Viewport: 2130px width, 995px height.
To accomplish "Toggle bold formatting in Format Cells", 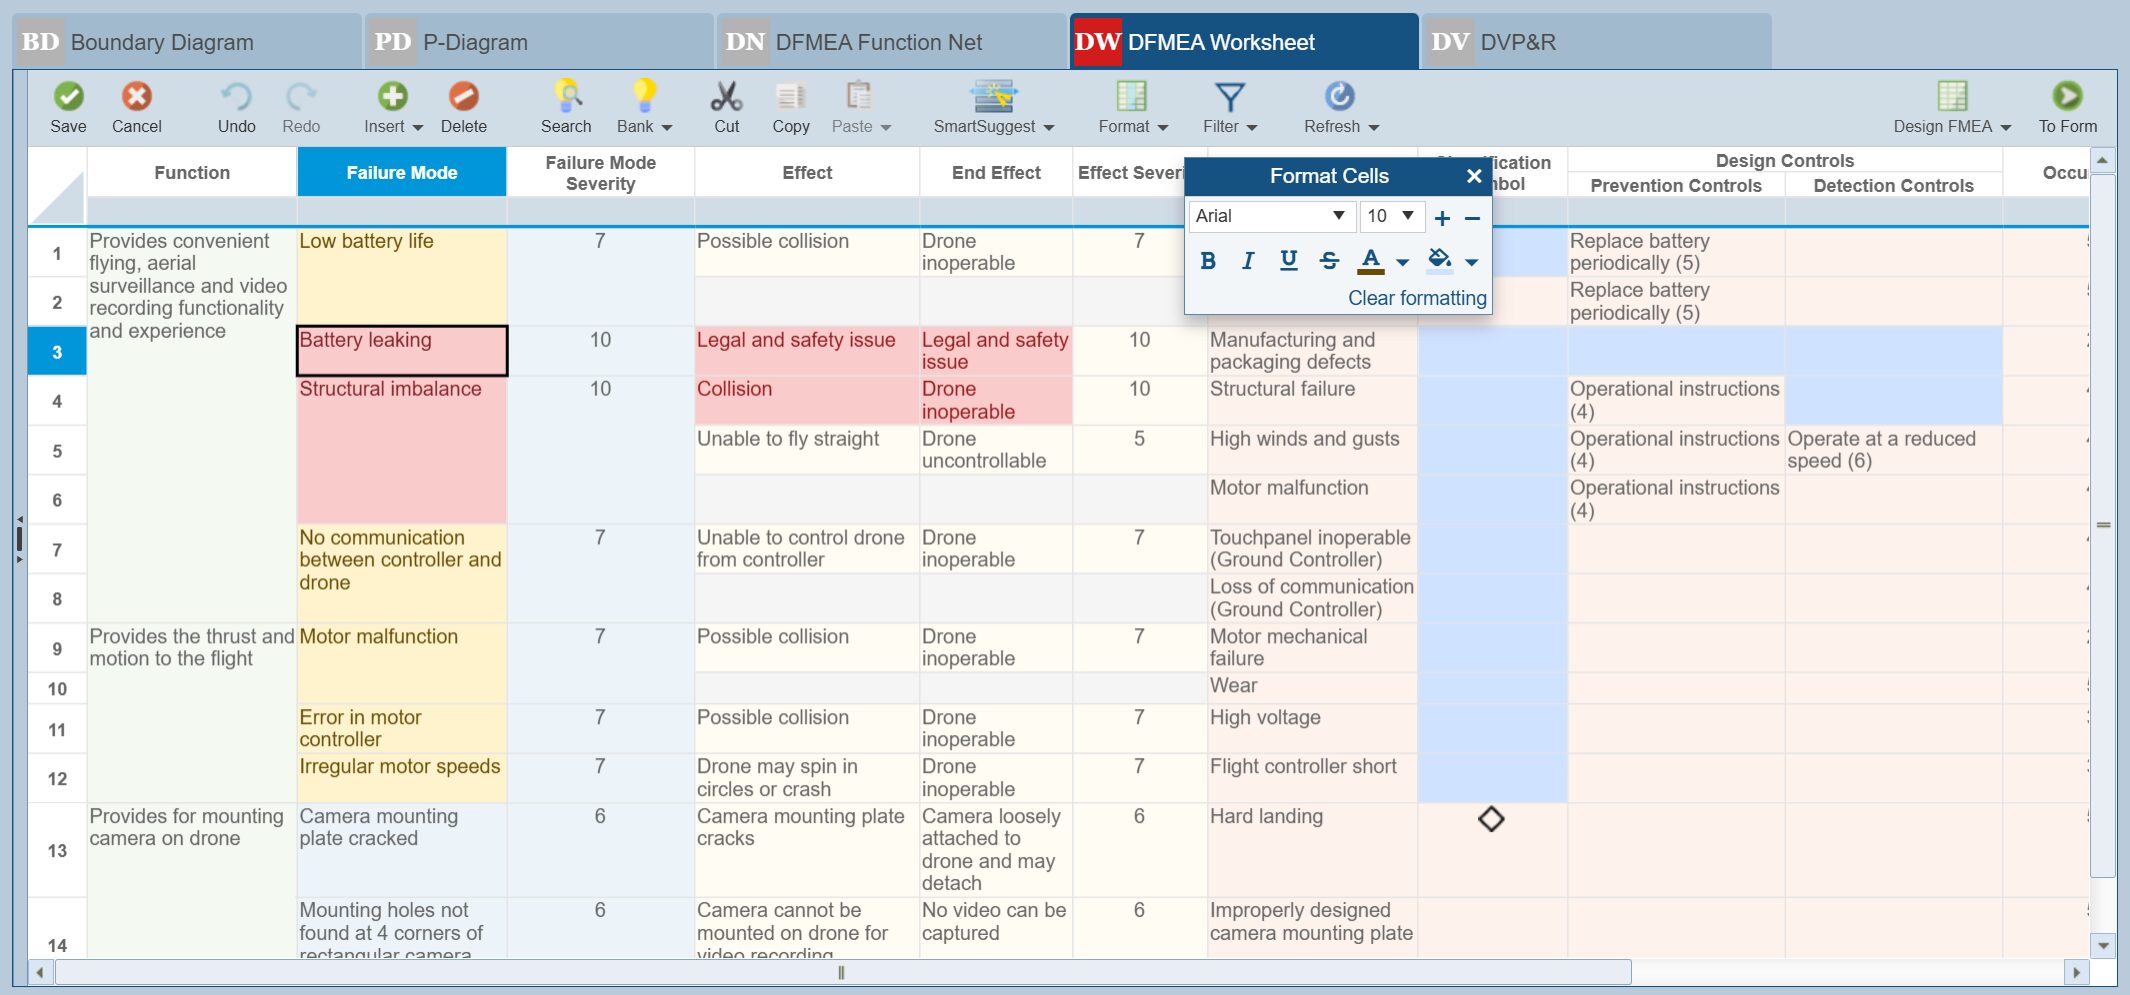I will coord(1207,260).
